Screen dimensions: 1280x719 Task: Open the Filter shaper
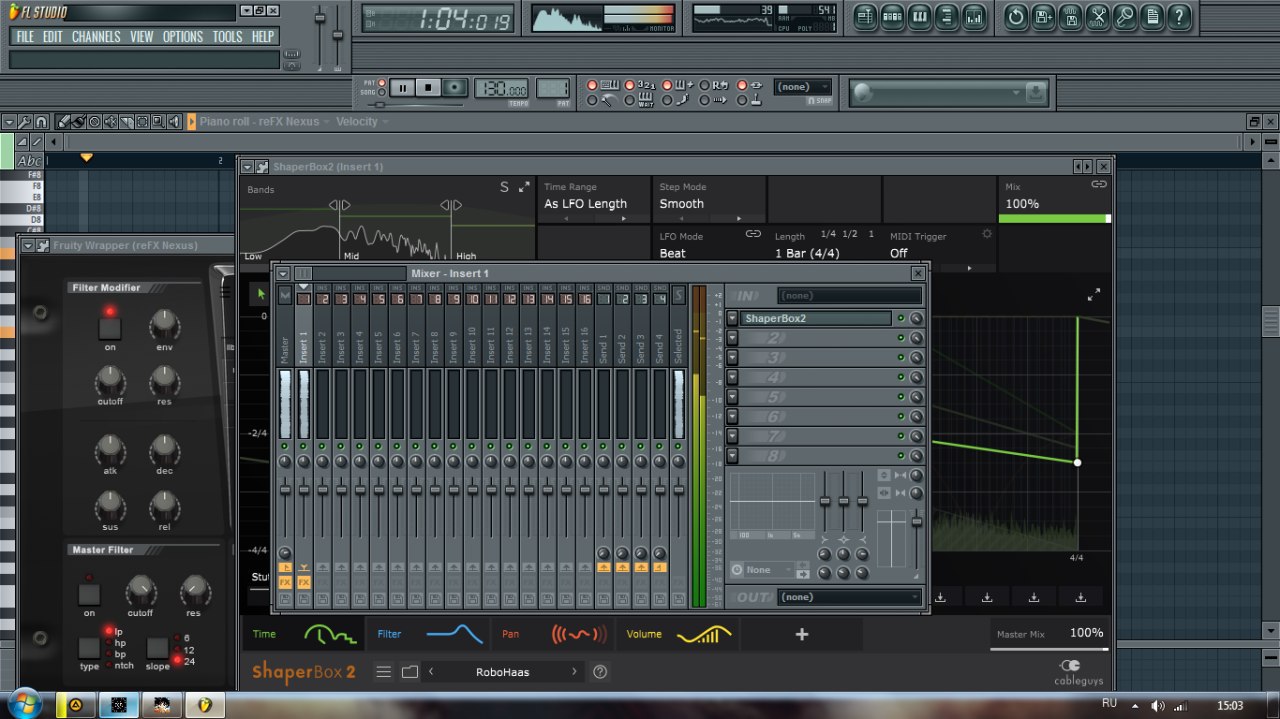pyautogui.click(x=431, y=634)
